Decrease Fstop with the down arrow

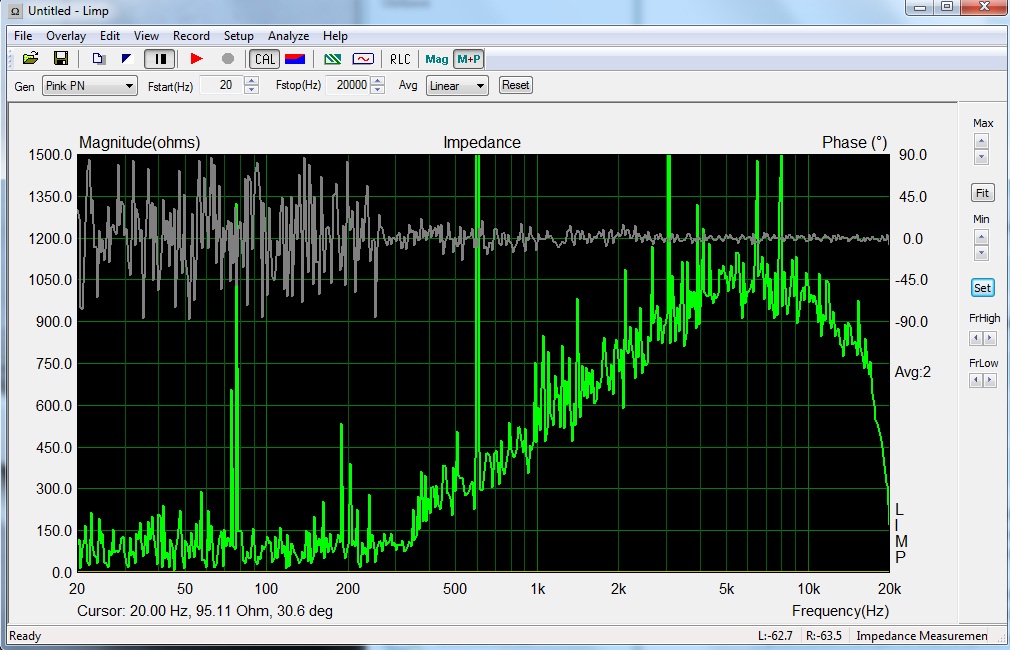(378, 90)
